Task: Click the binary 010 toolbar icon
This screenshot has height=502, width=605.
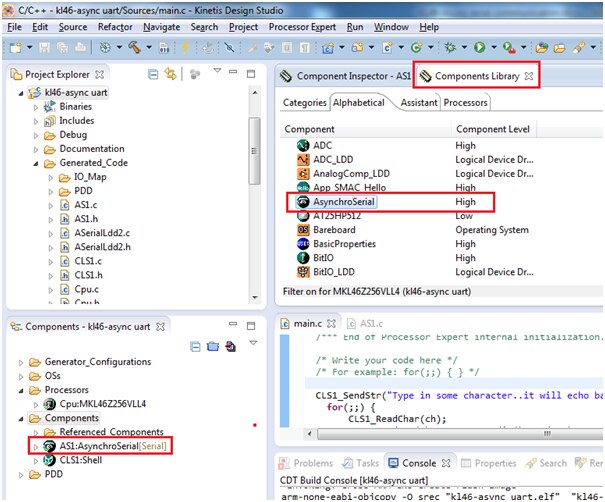Action: click(x=164, y=47)
